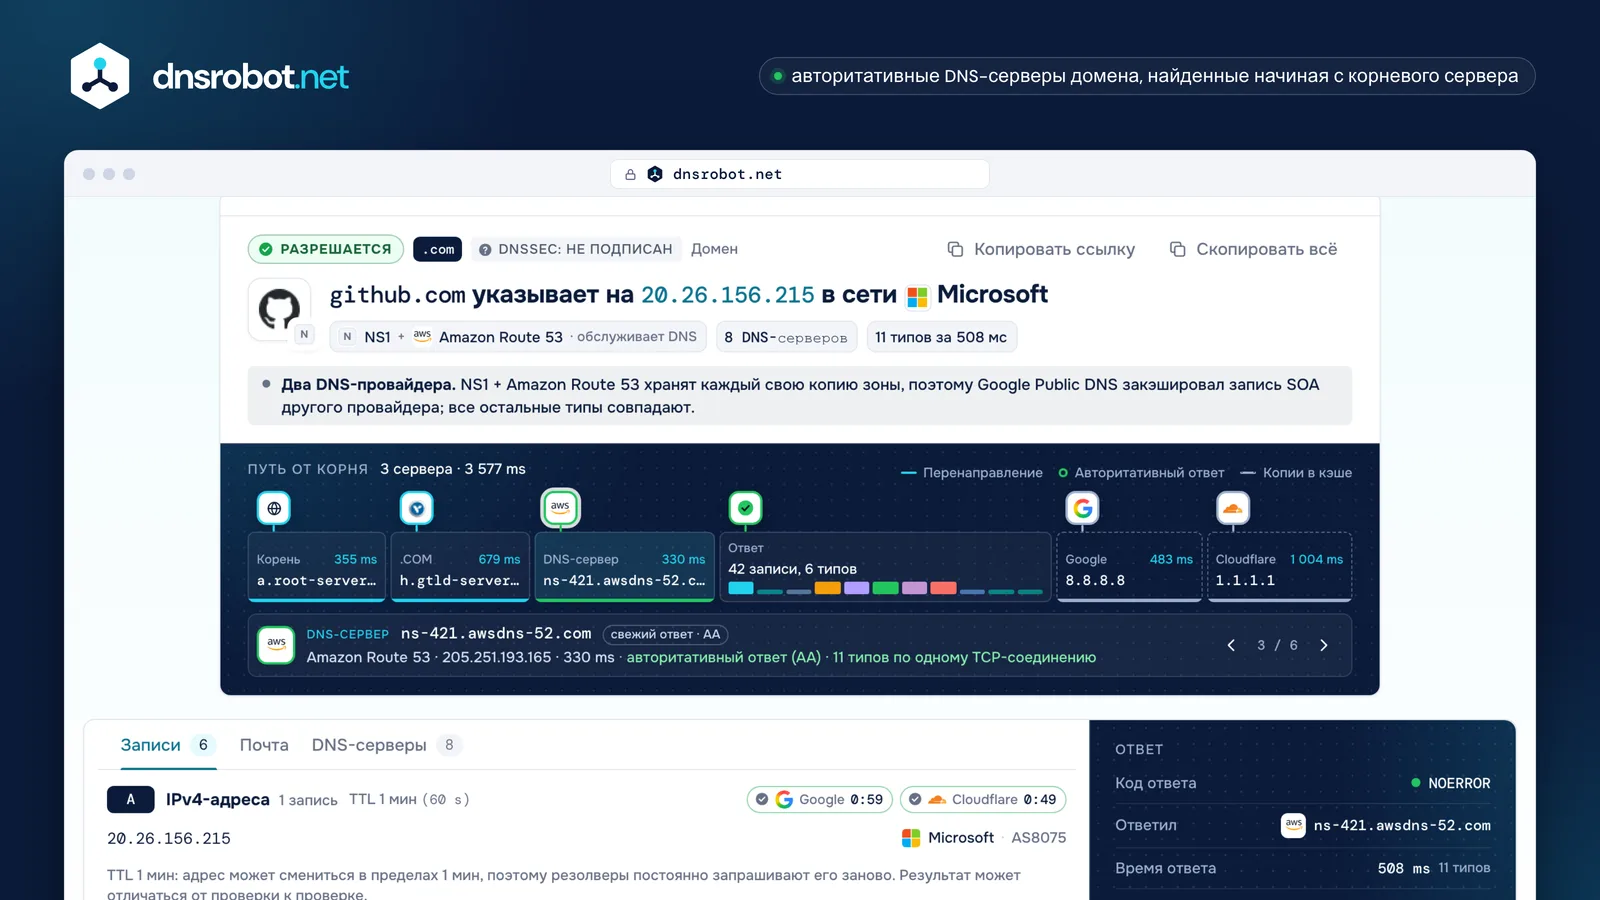Switch to the DNS-серверы tab
The height and width of the screenshot is (900, 1600).
point(386,745)
